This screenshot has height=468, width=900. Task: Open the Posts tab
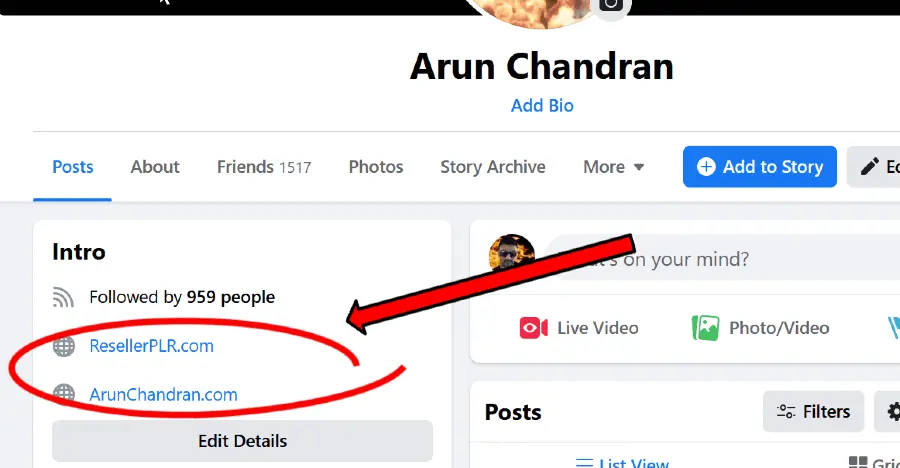tap(72, 167)
